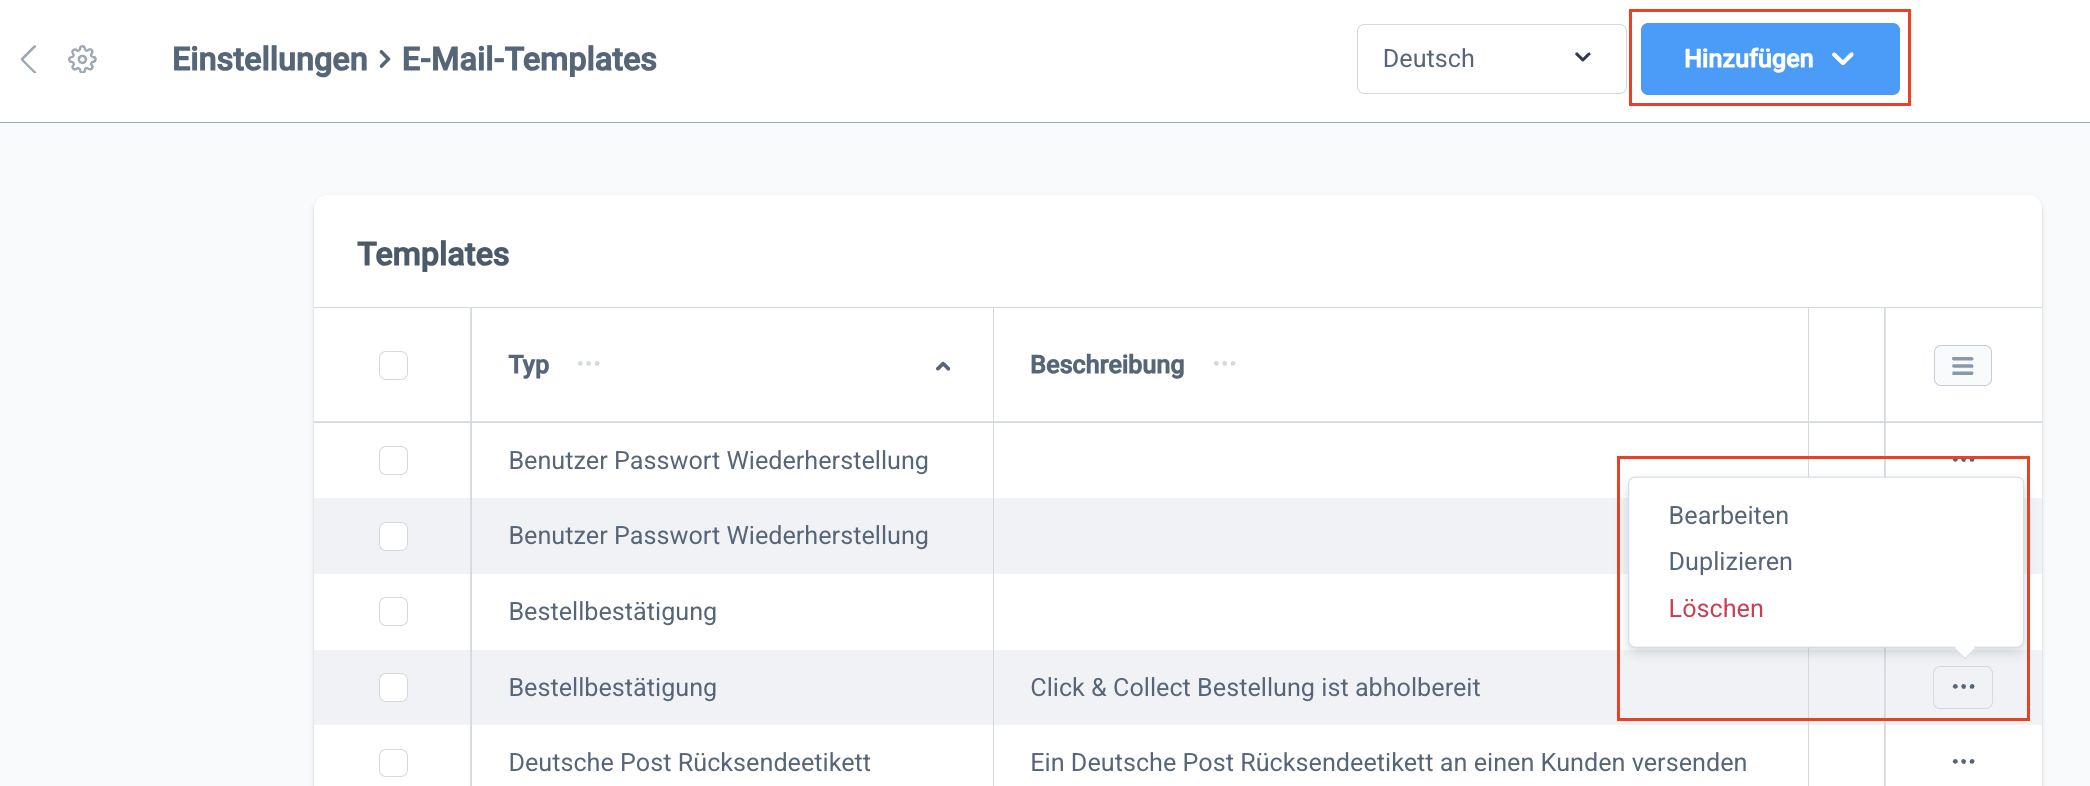2090x786 pixels.
Task: Open row actions for Click & Collect template
Action: pos(1962,687)
